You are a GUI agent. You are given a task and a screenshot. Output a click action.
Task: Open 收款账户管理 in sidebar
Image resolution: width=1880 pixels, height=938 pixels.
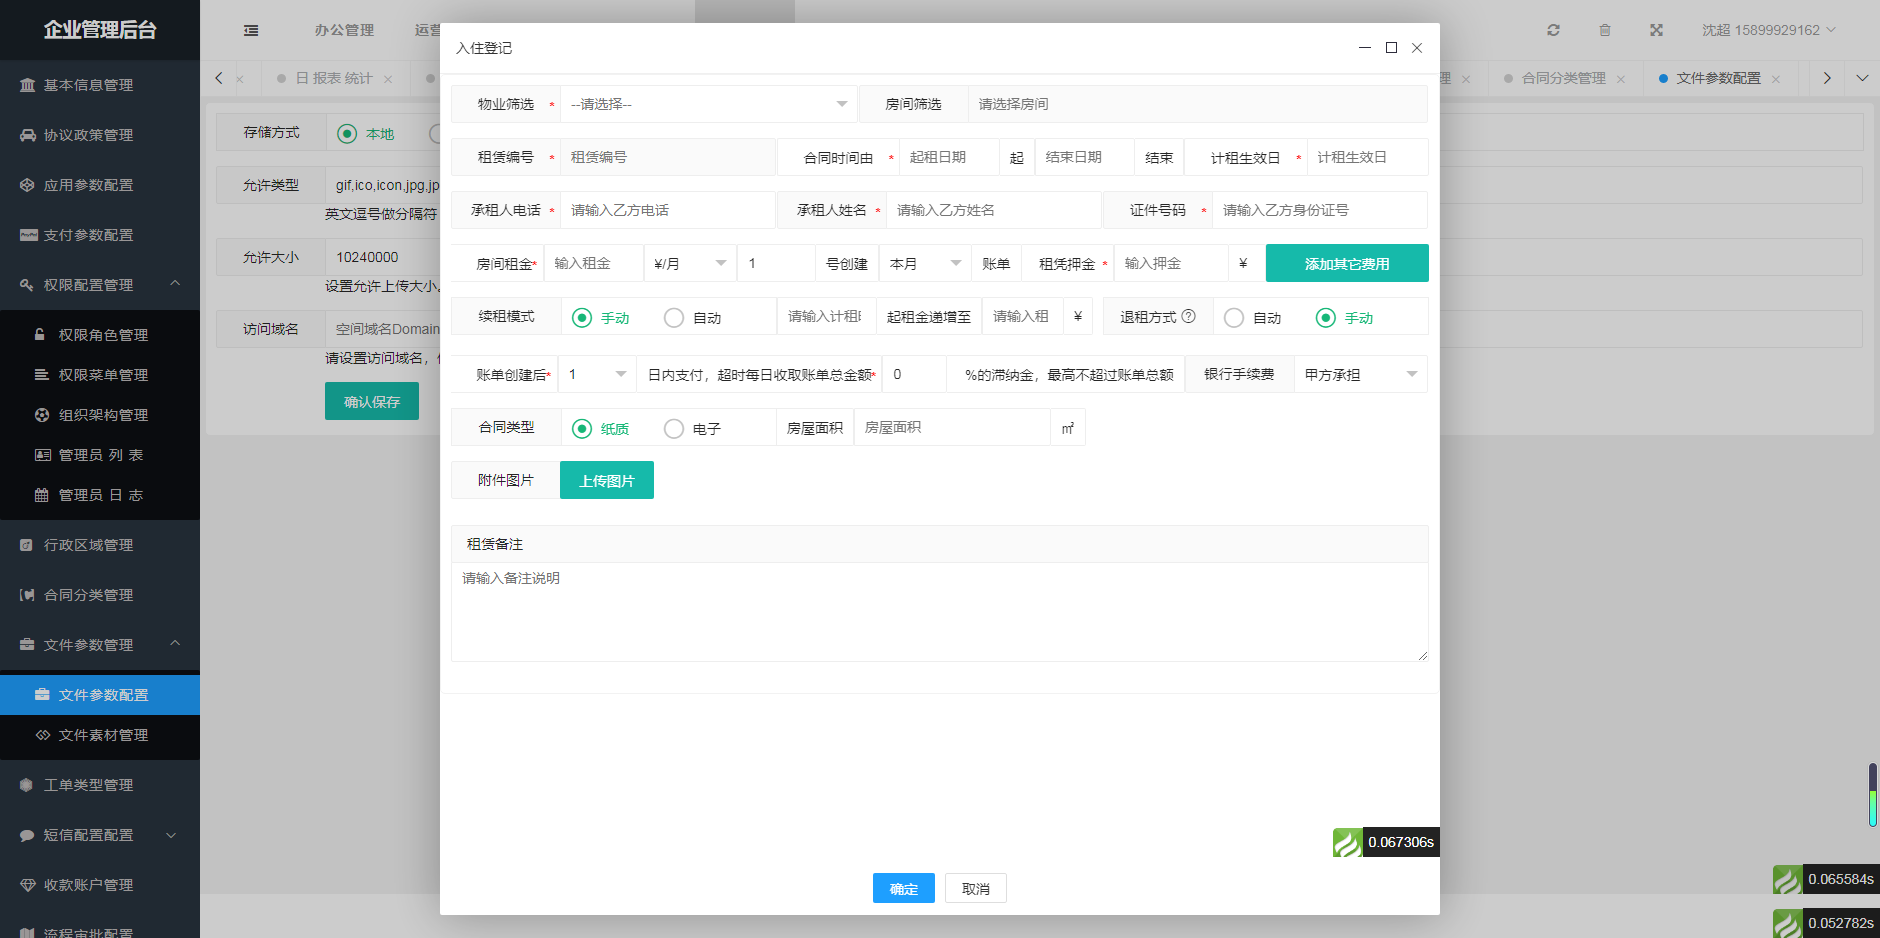(x=100, y=885)
